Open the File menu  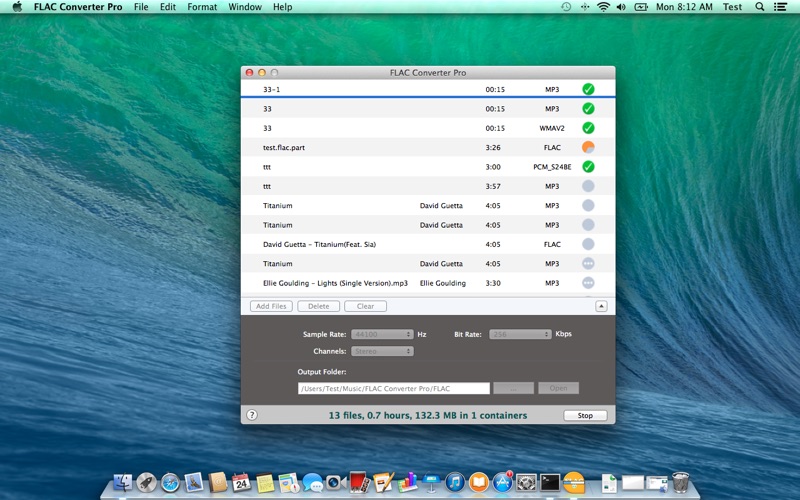141,7
